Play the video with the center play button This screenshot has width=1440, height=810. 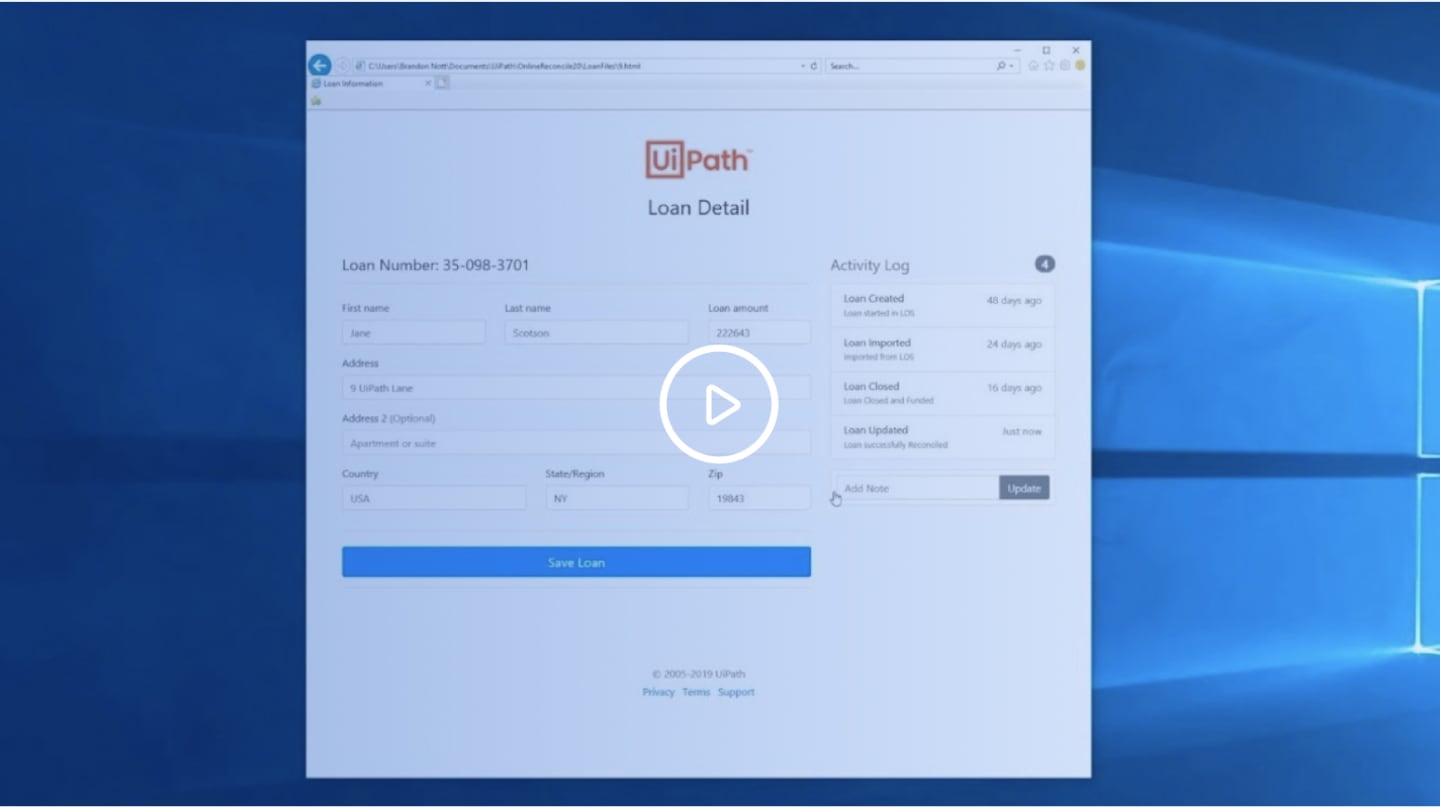tap(718, 405)
